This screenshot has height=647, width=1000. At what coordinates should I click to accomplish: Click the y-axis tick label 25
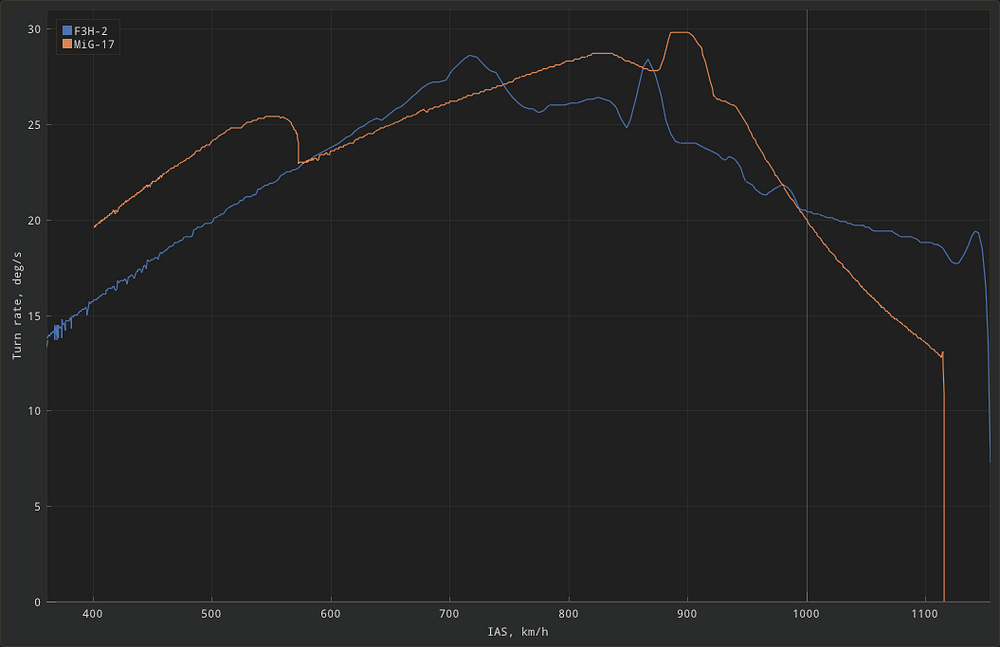[34, 125]
